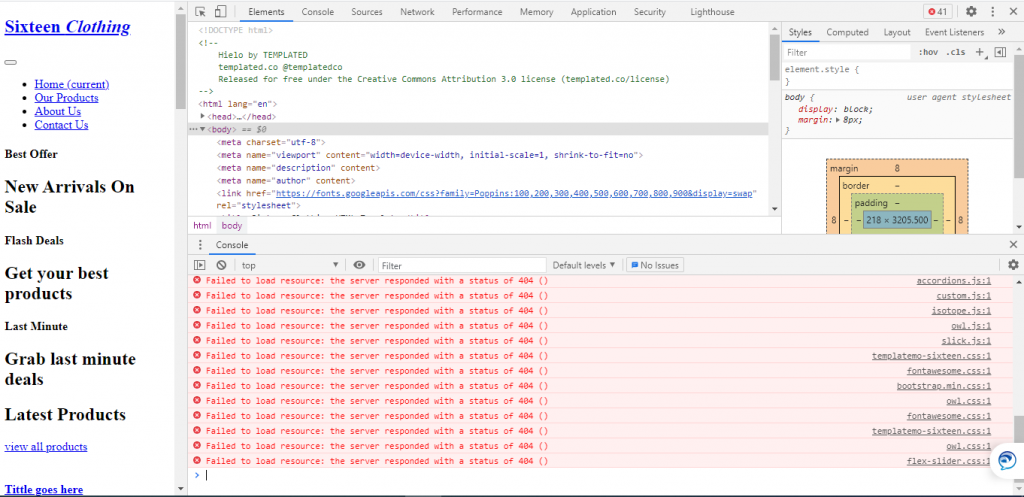The width and height of the screenshot is (1024, 497).
Task: Select the Styles pane tab
Action: pyautogui.click(x=800, y=32)
